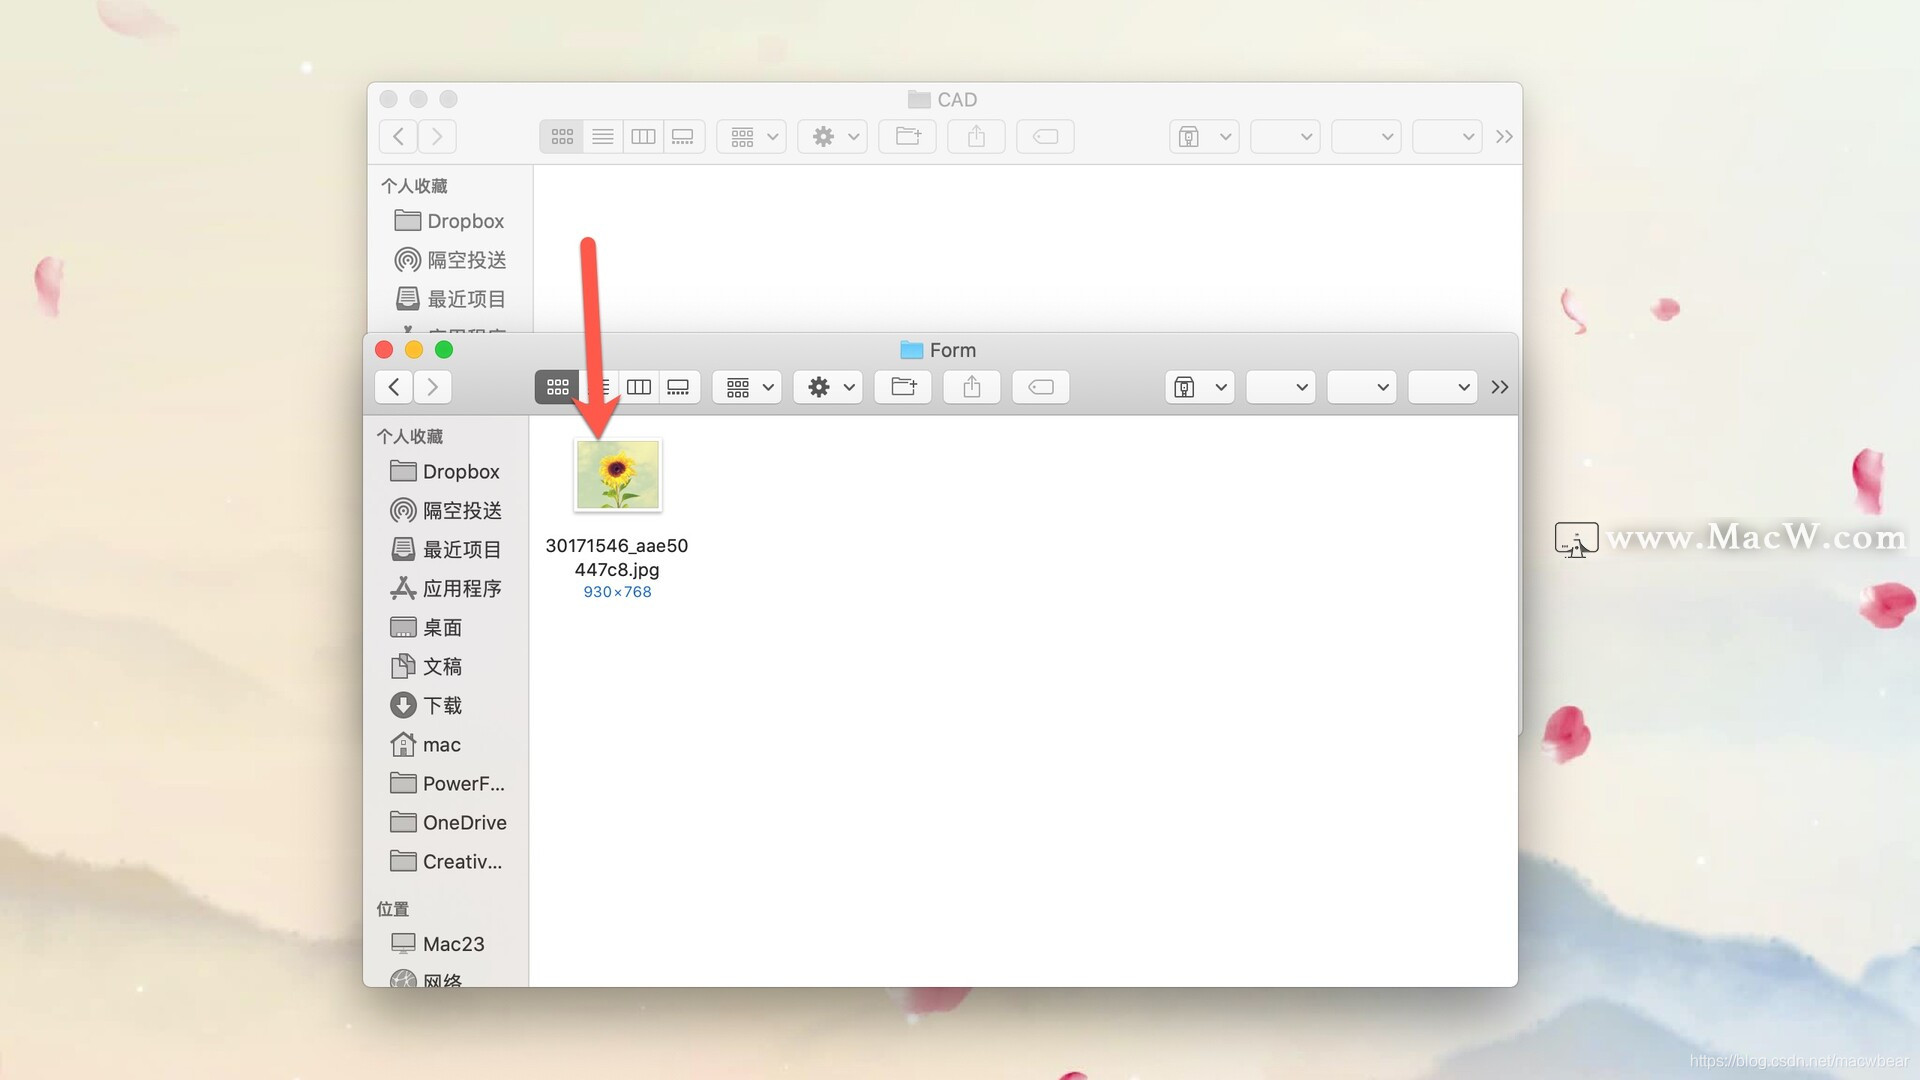Click the share/export icon
This screenshot has height=1080, width=1920.
[x=972, y=386]
